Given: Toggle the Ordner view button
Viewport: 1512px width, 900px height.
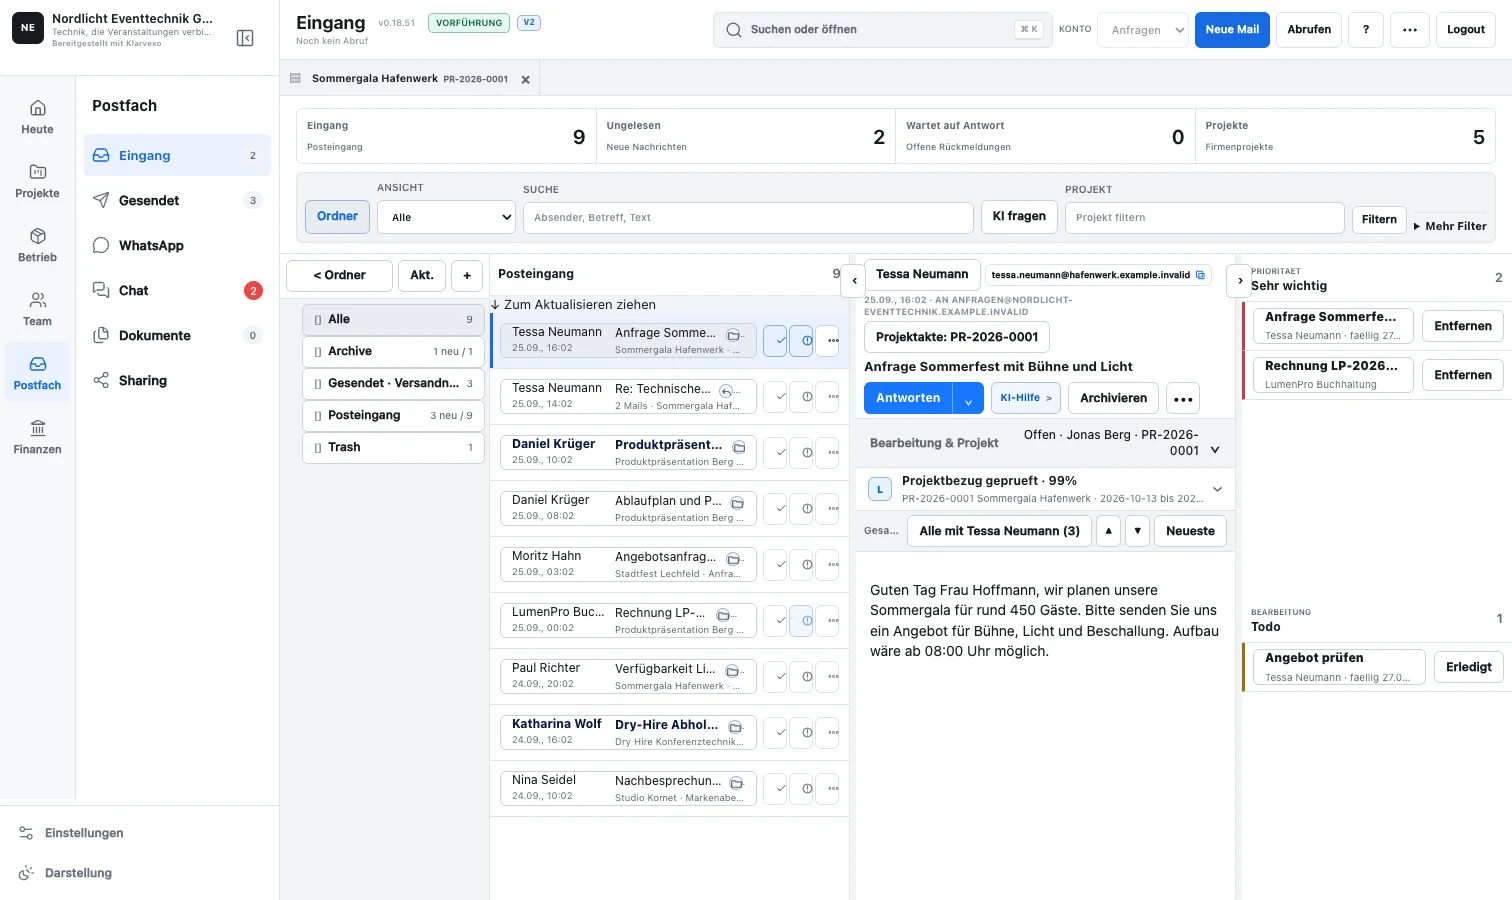Looking at the screenshot, I should [x=337, y=217].
